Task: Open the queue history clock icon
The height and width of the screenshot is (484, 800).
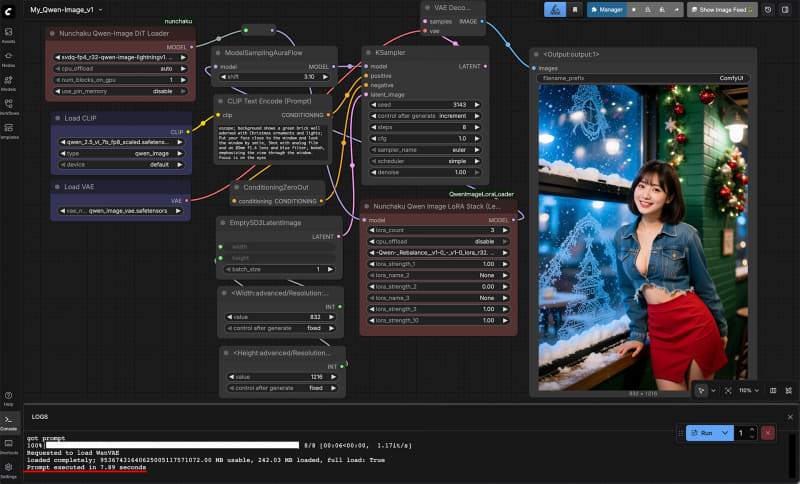Action: point(768,10)
